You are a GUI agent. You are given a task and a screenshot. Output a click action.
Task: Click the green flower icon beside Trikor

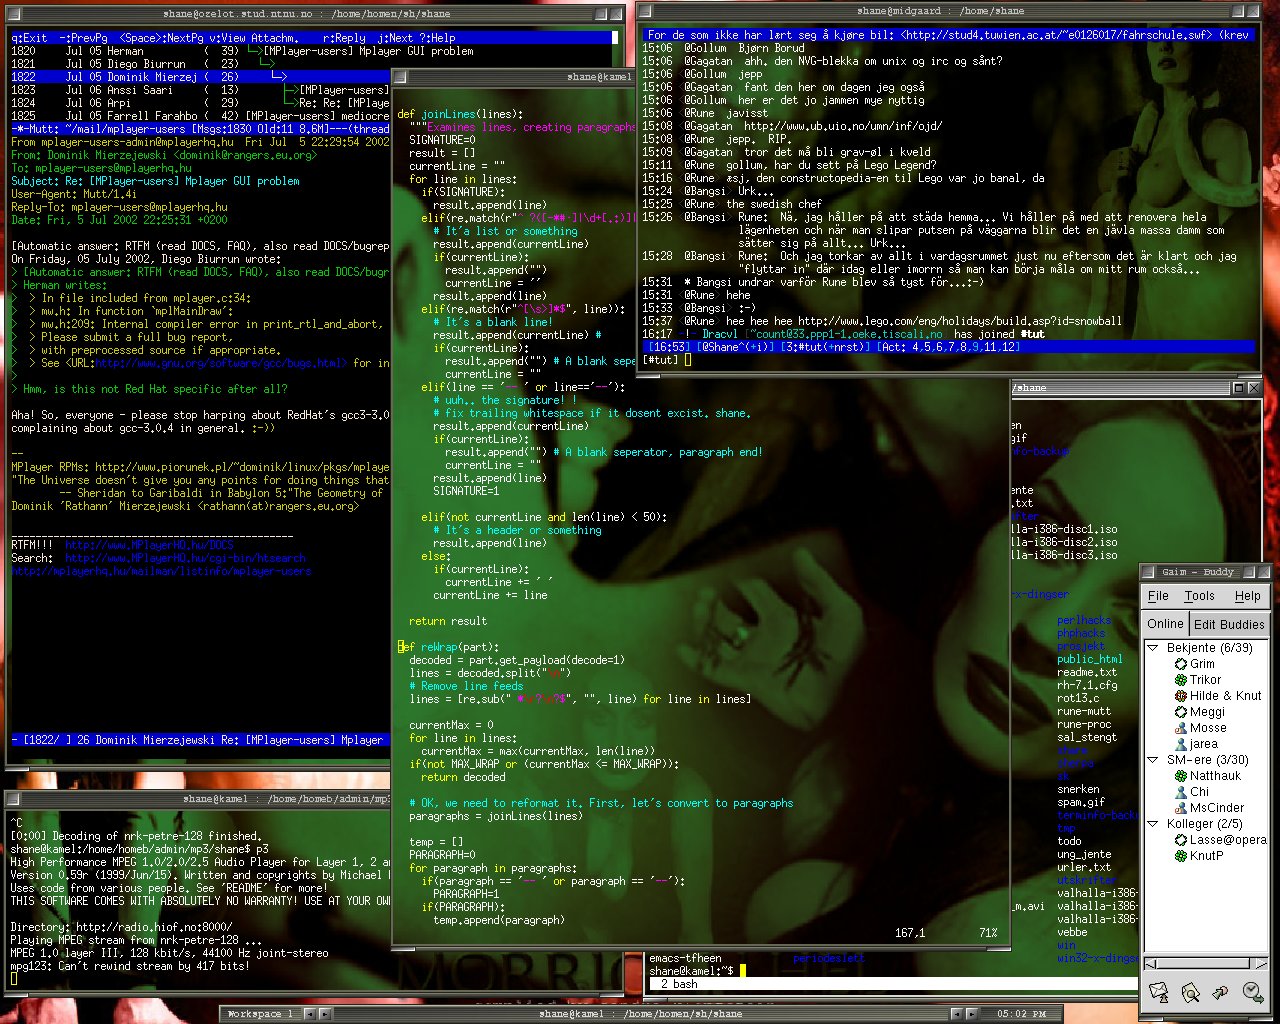coord(1181,680)
